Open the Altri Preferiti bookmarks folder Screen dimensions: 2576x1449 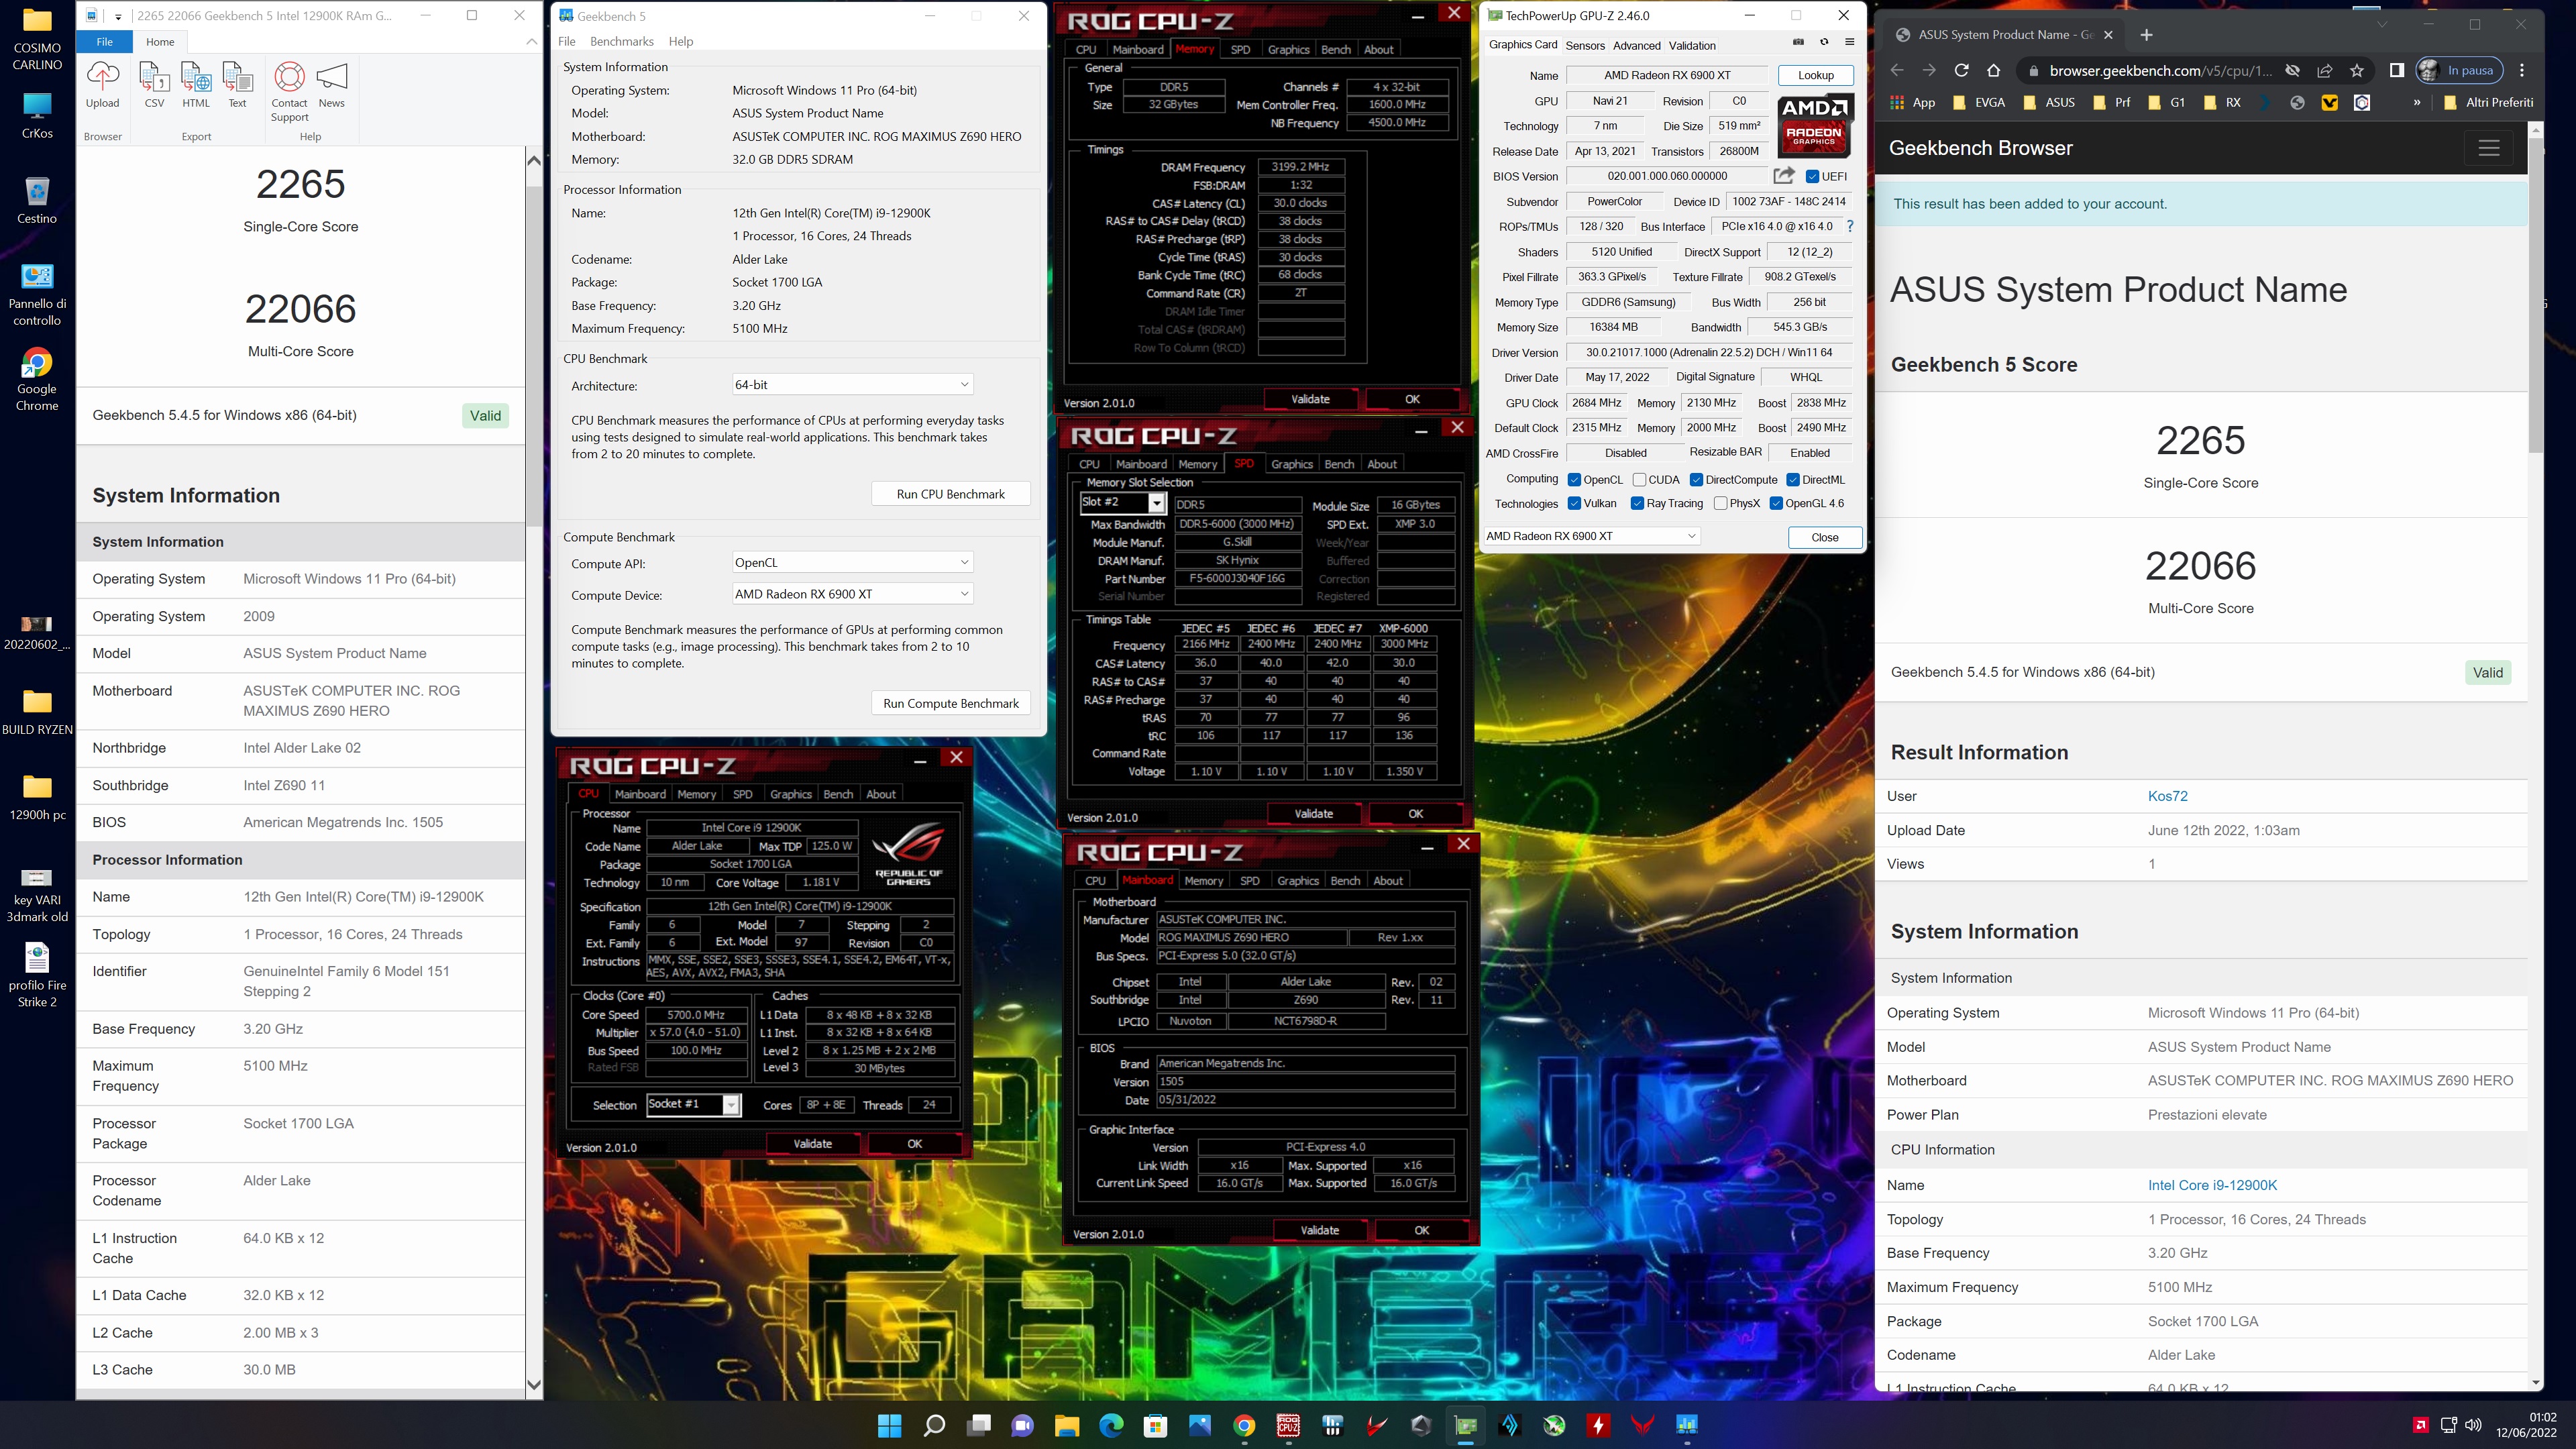tap(2488, 102)
